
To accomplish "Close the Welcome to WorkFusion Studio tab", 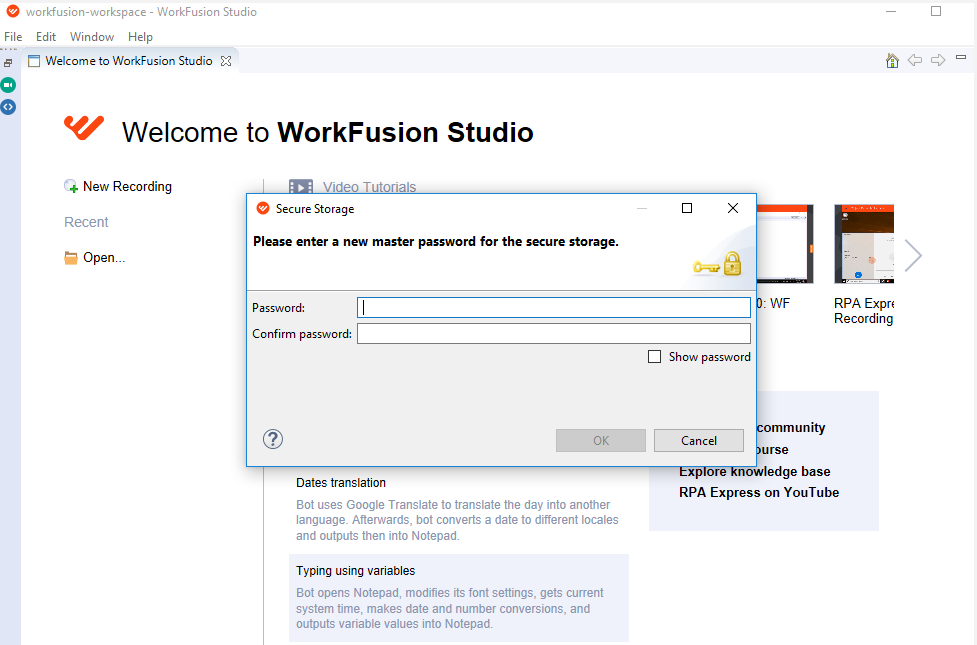I will [226, 61].
